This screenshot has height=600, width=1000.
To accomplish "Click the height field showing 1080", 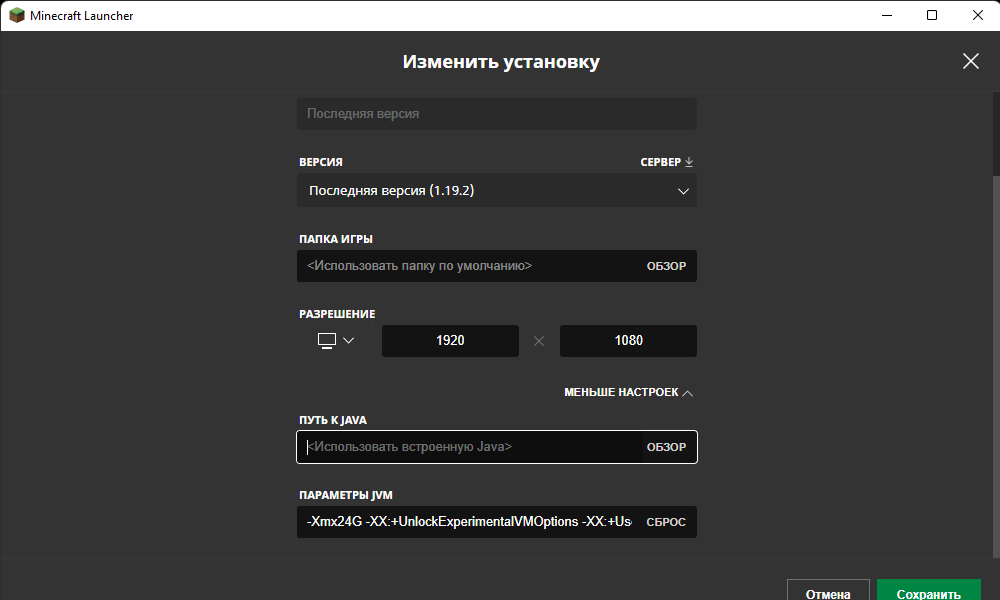I will 628,340.
